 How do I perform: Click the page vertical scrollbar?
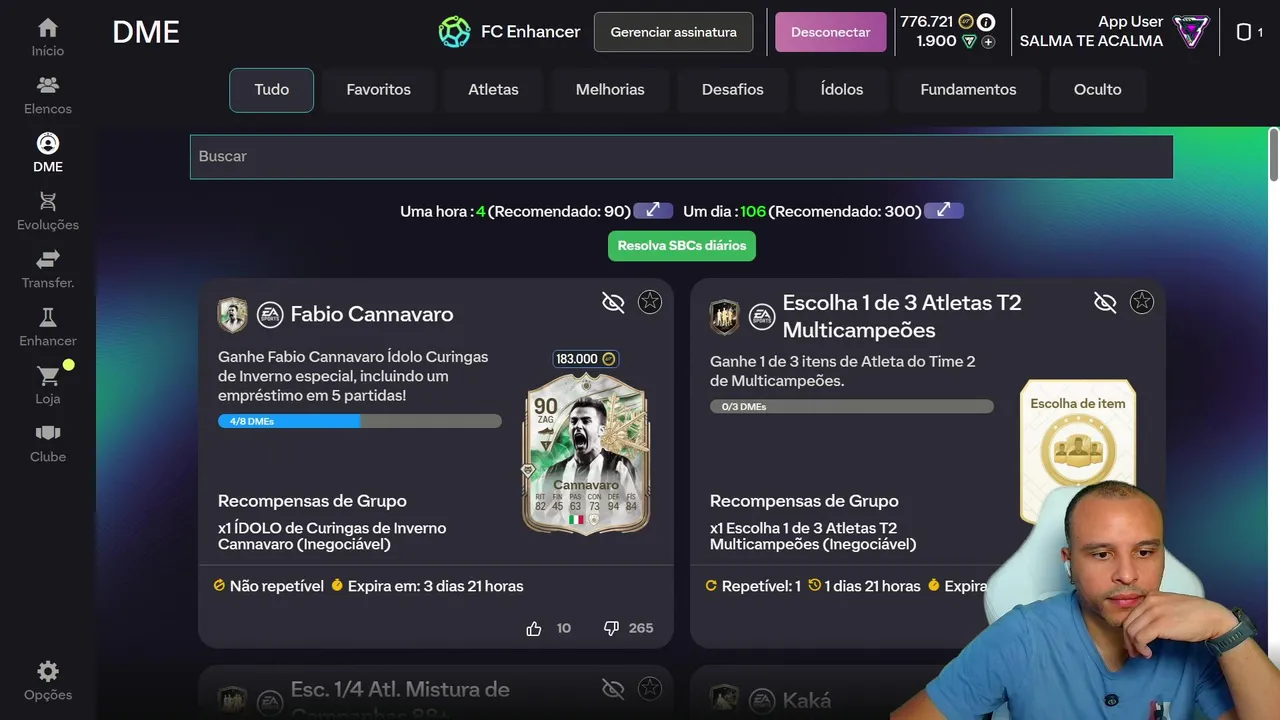click(x=1273, y=155)
